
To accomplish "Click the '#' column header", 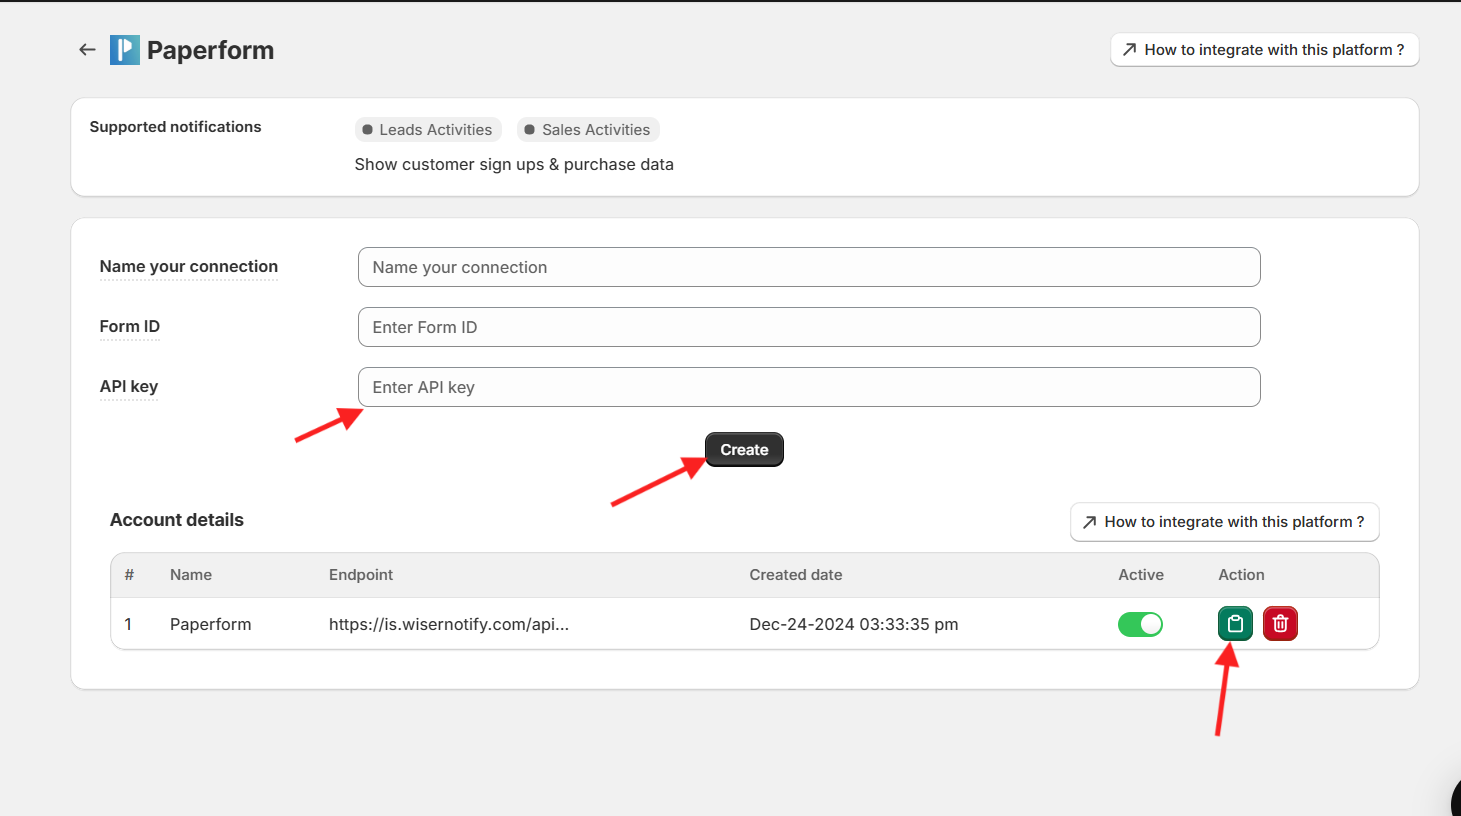I will [129, 575].
